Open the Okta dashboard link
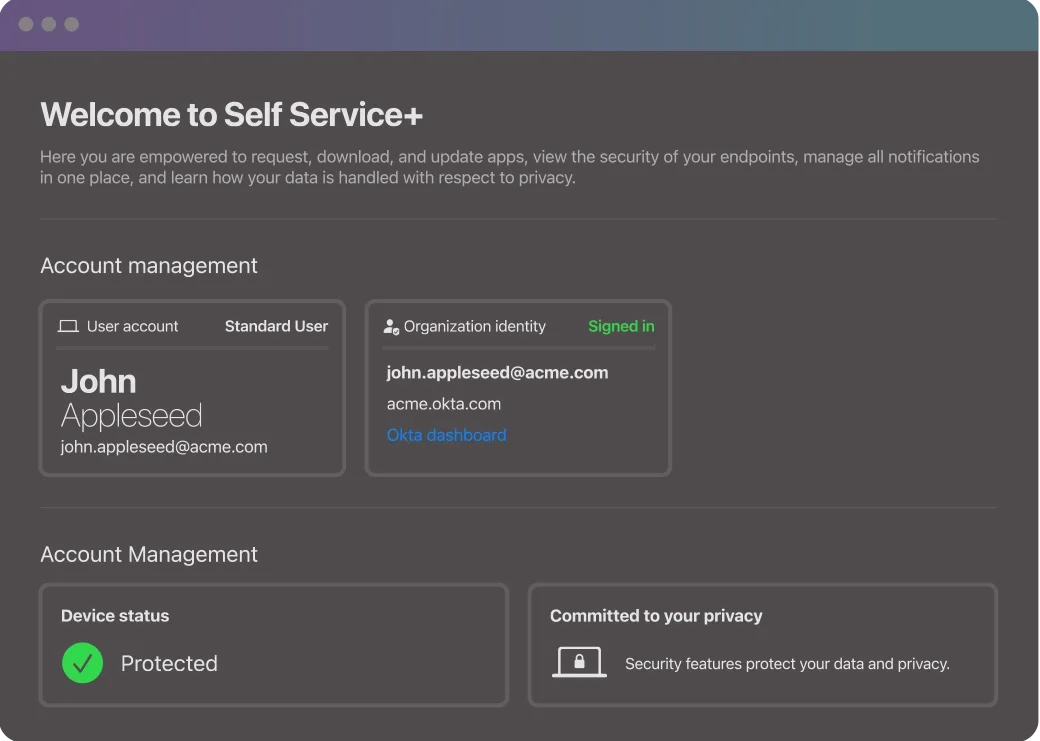Viewport: 1040px width, 741px height. click(446, 435)
